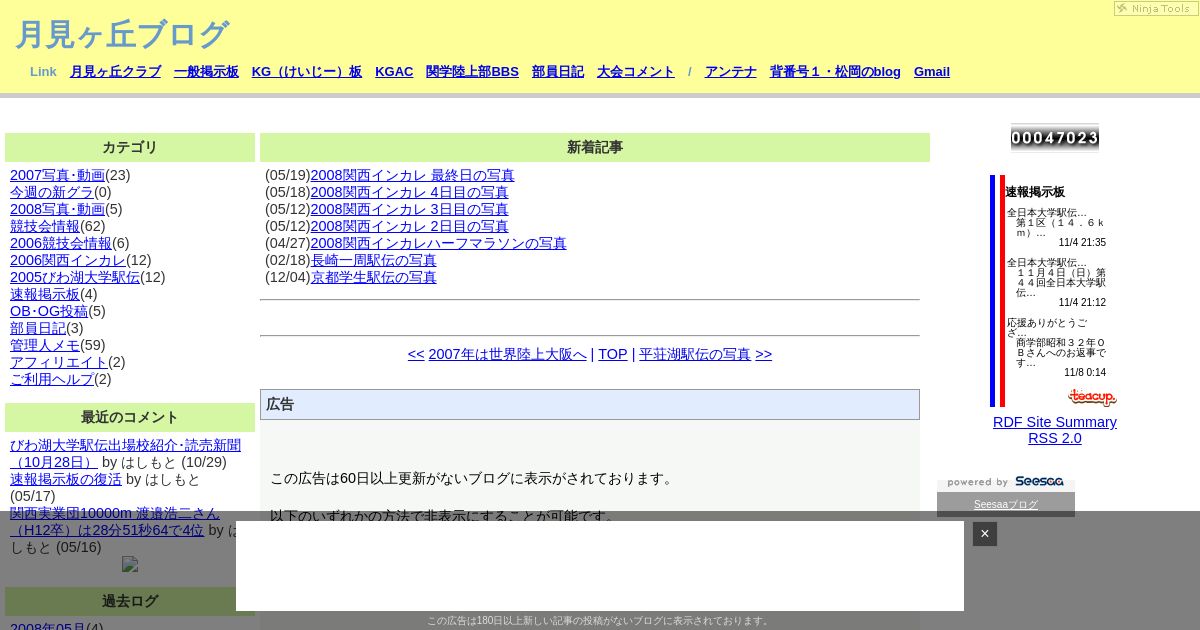Open the 月見ヶ丘ブログ title link
Image resolution: width=1200 pixels, height=630 pixels.
(x=122, y=34)
